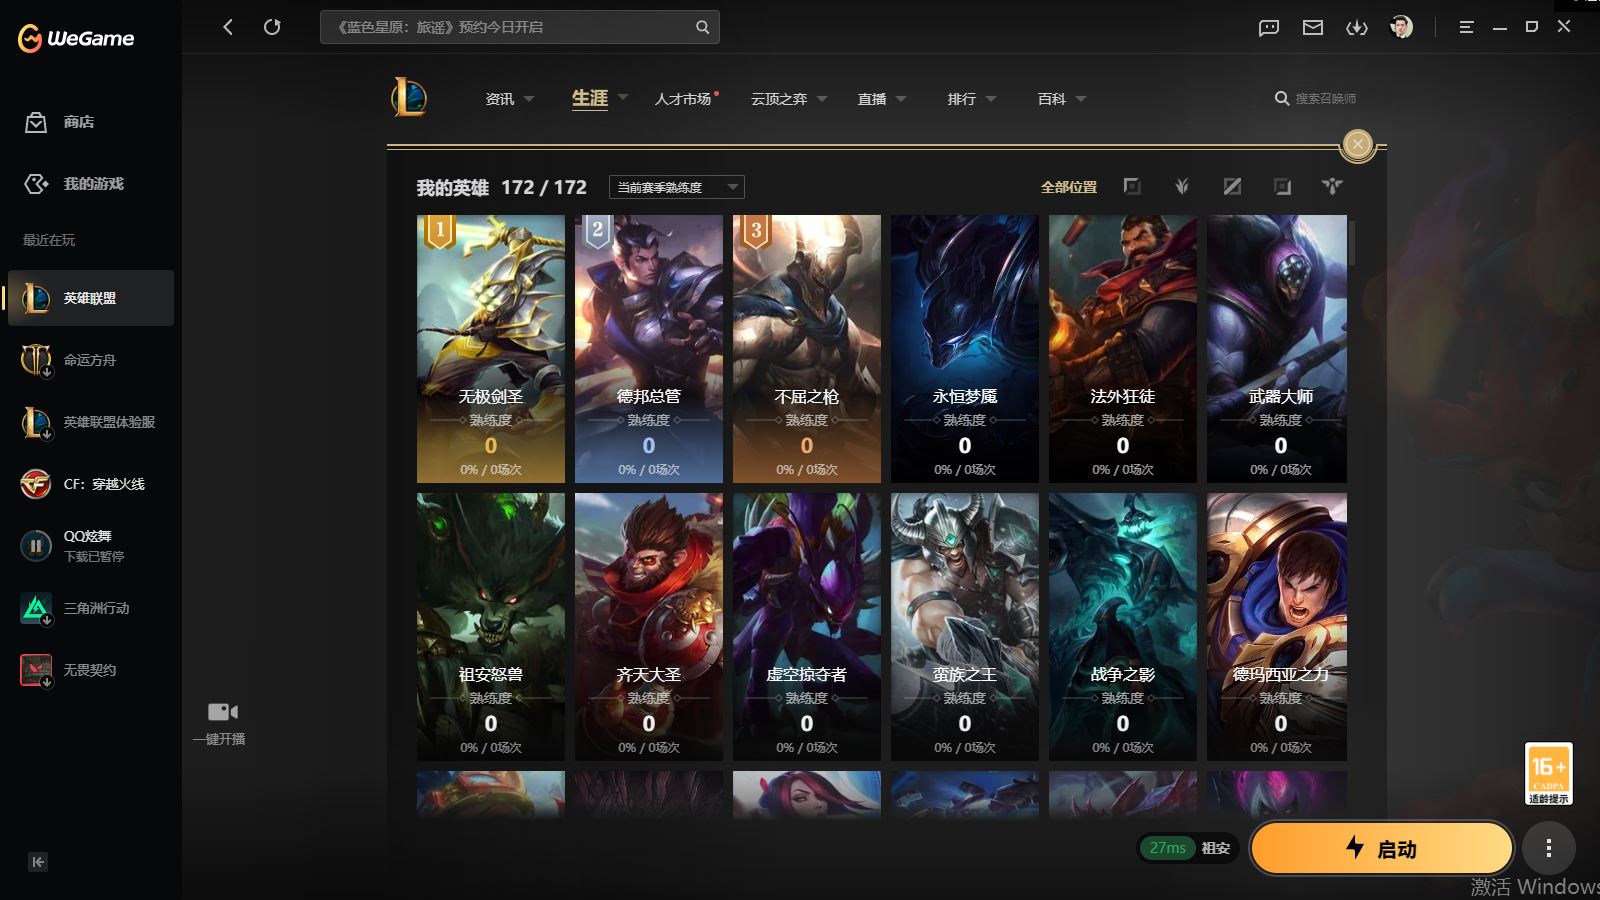The image size is (1600, 900).
Task: Open the 齐天大圣 hero card
Action: 649,627
